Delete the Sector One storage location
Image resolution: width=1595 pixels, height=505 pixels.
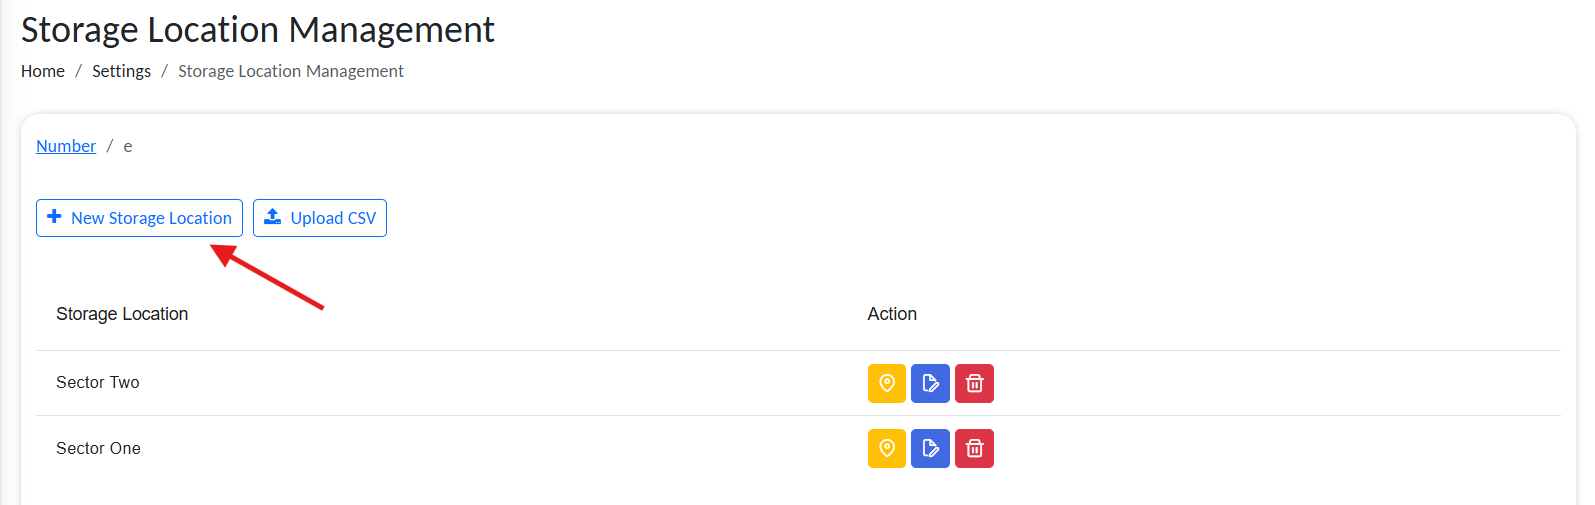tap(974, 448)
